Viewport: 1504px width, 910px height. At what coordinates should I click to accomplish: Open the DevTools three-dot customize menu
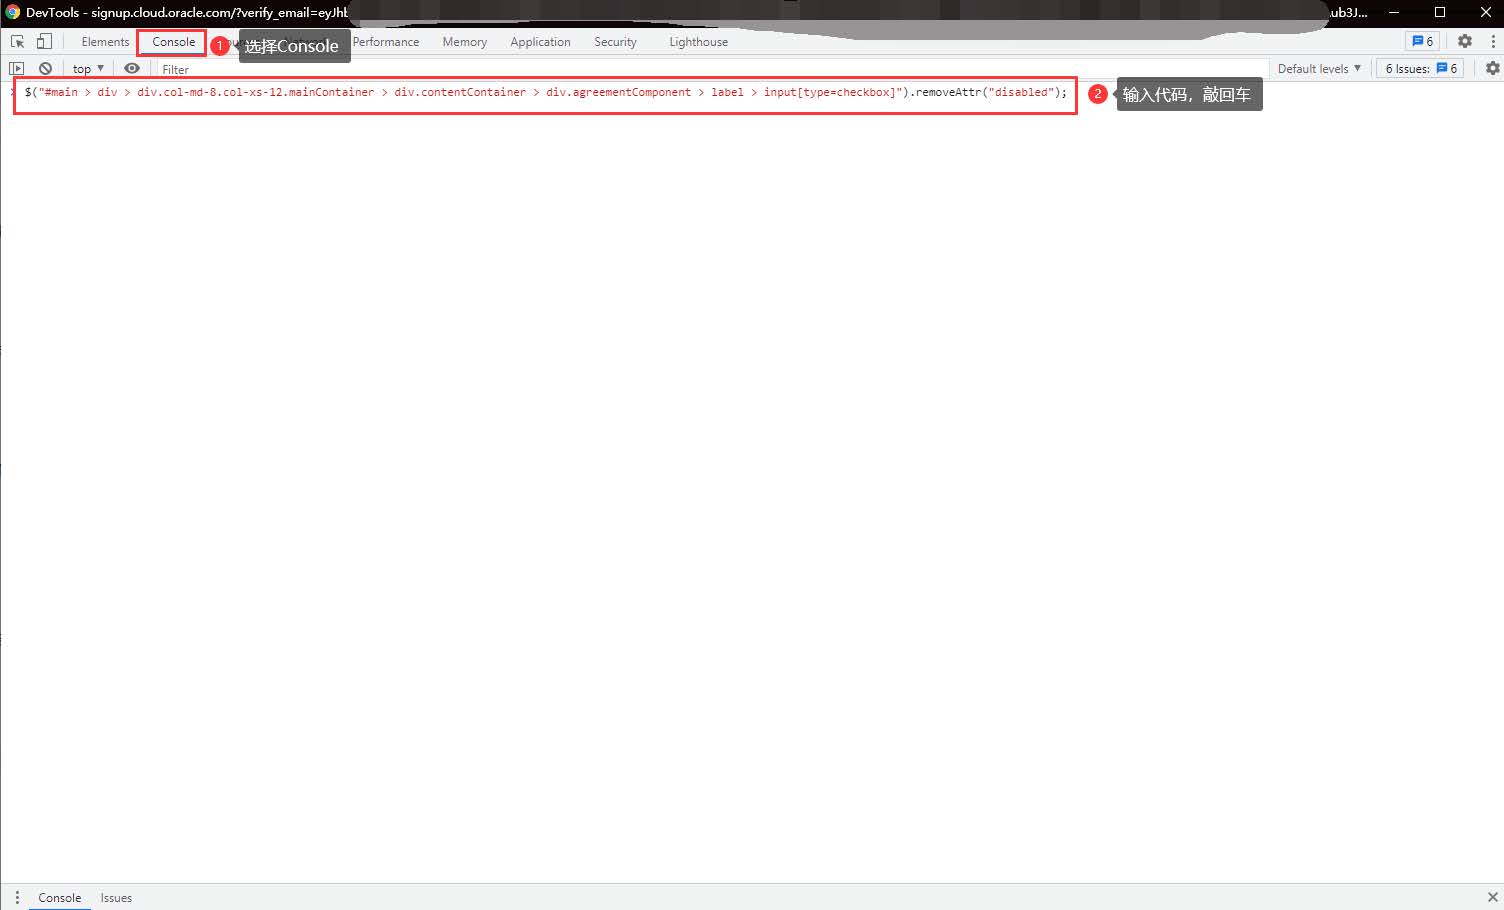(1493, 41)
